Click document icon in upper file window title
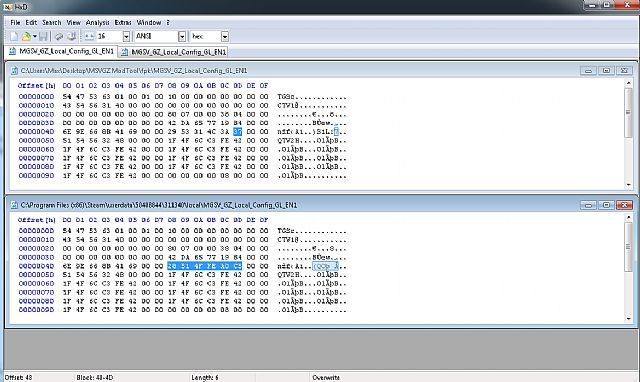Viewport: 640px width, 382px height. 14,71
